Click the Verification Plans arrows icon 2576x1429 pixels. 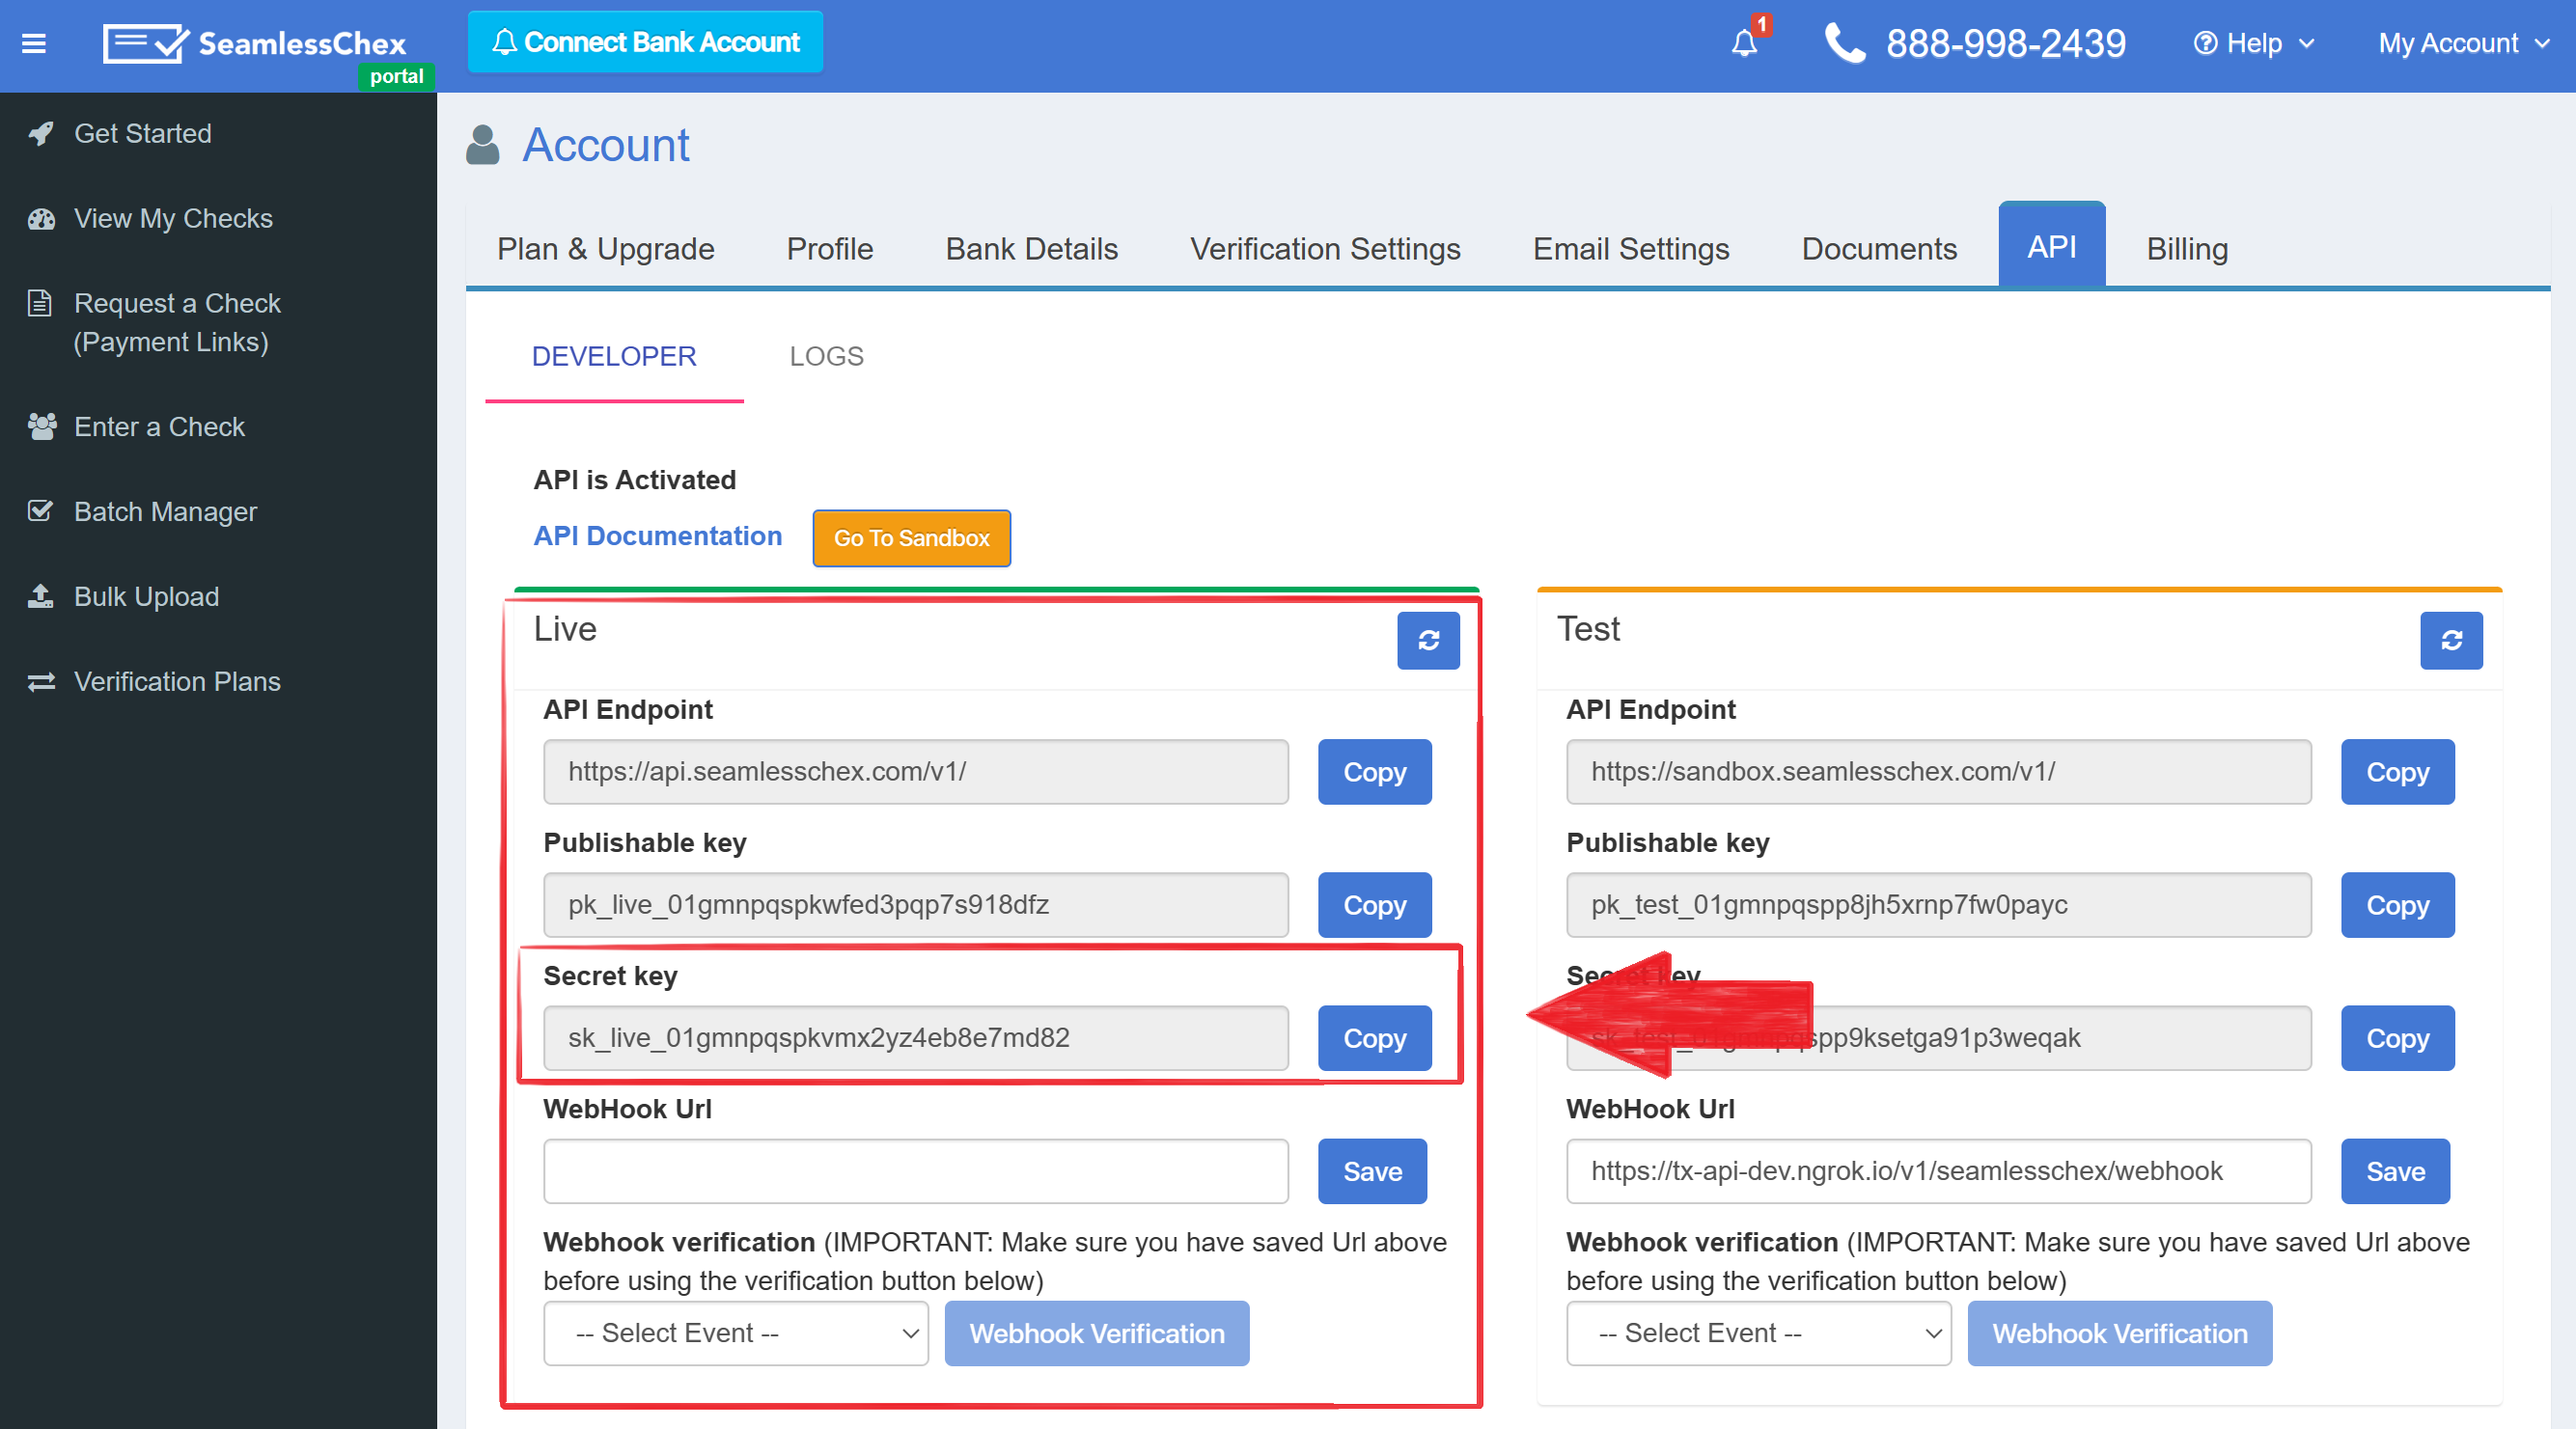point(41,681)
